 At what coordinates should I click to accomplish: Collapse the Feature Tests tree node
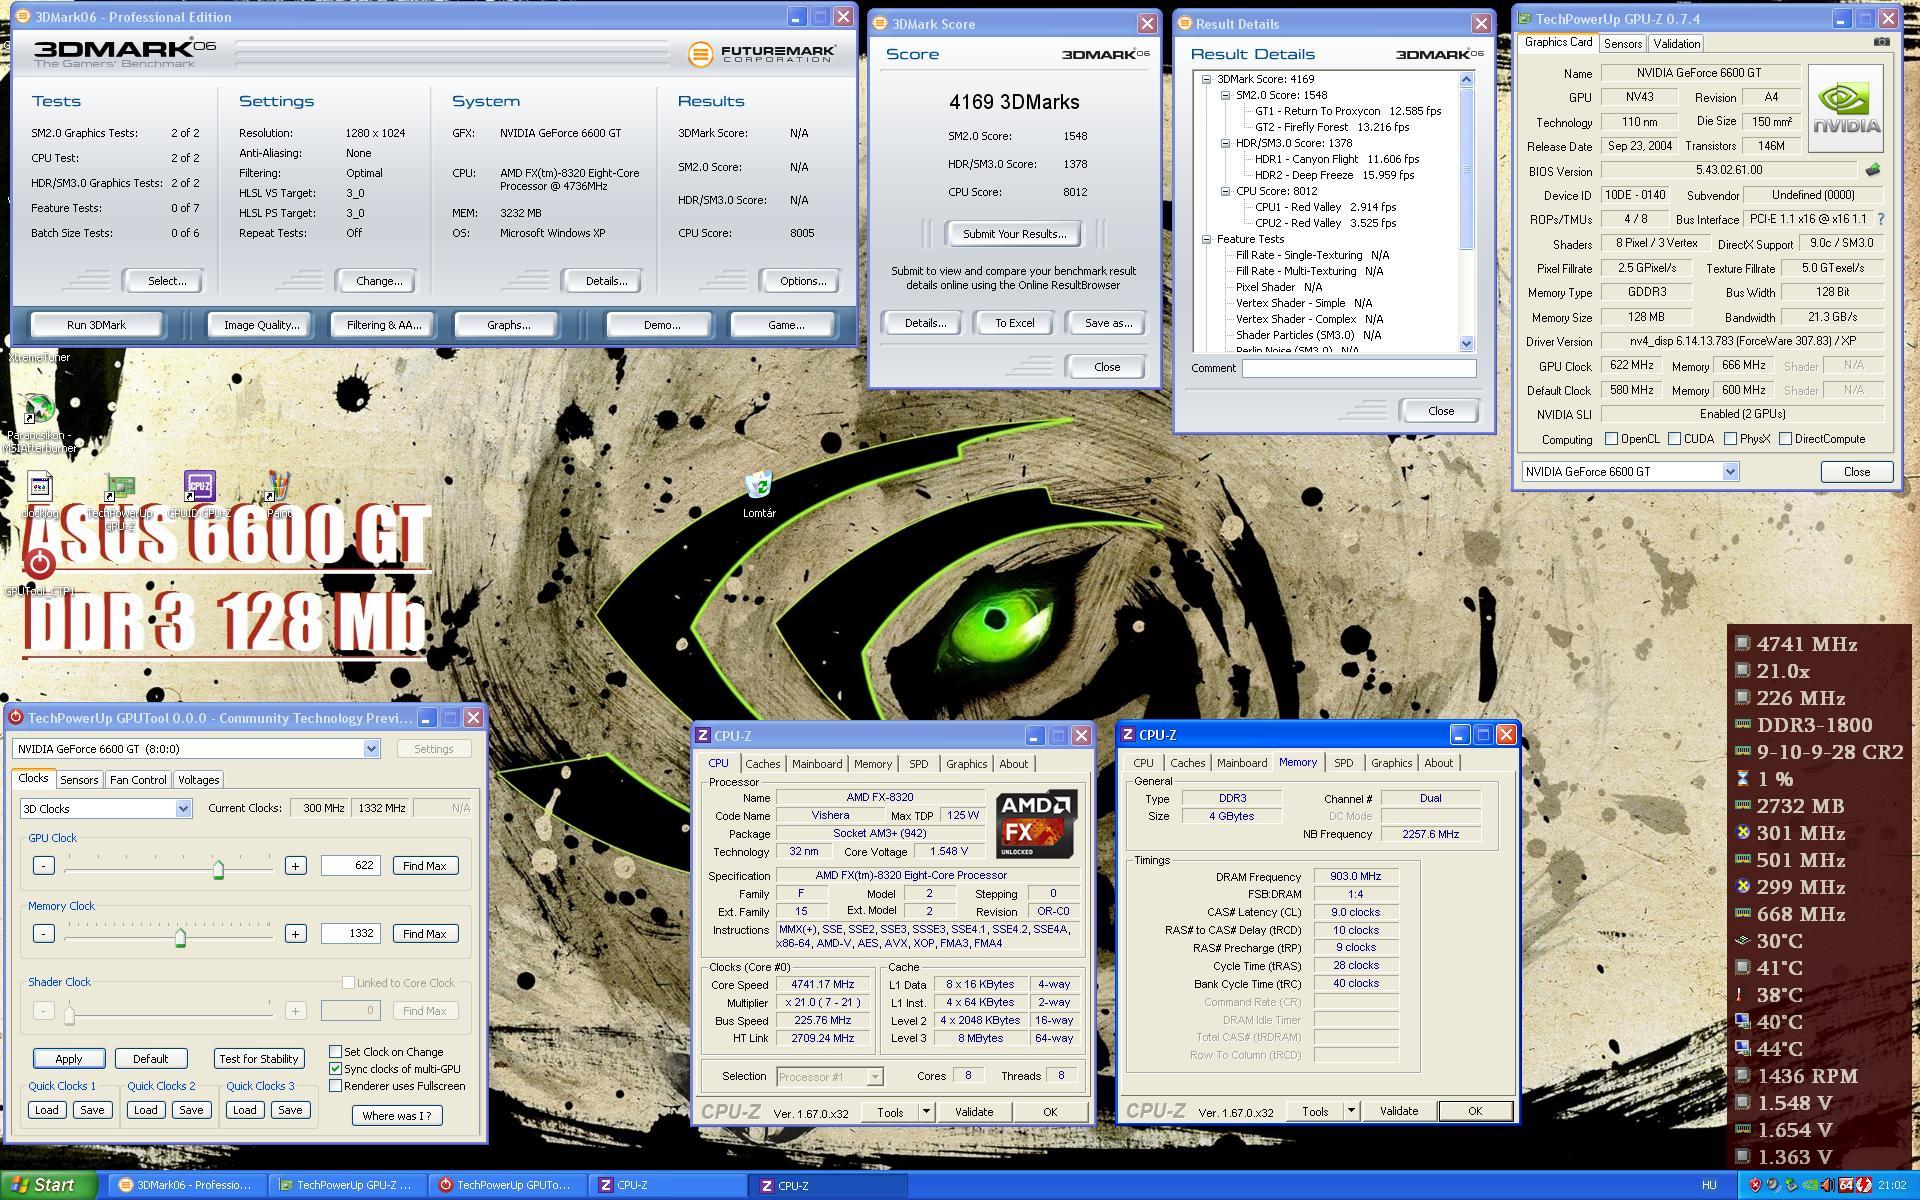[x=1207, y=239]
